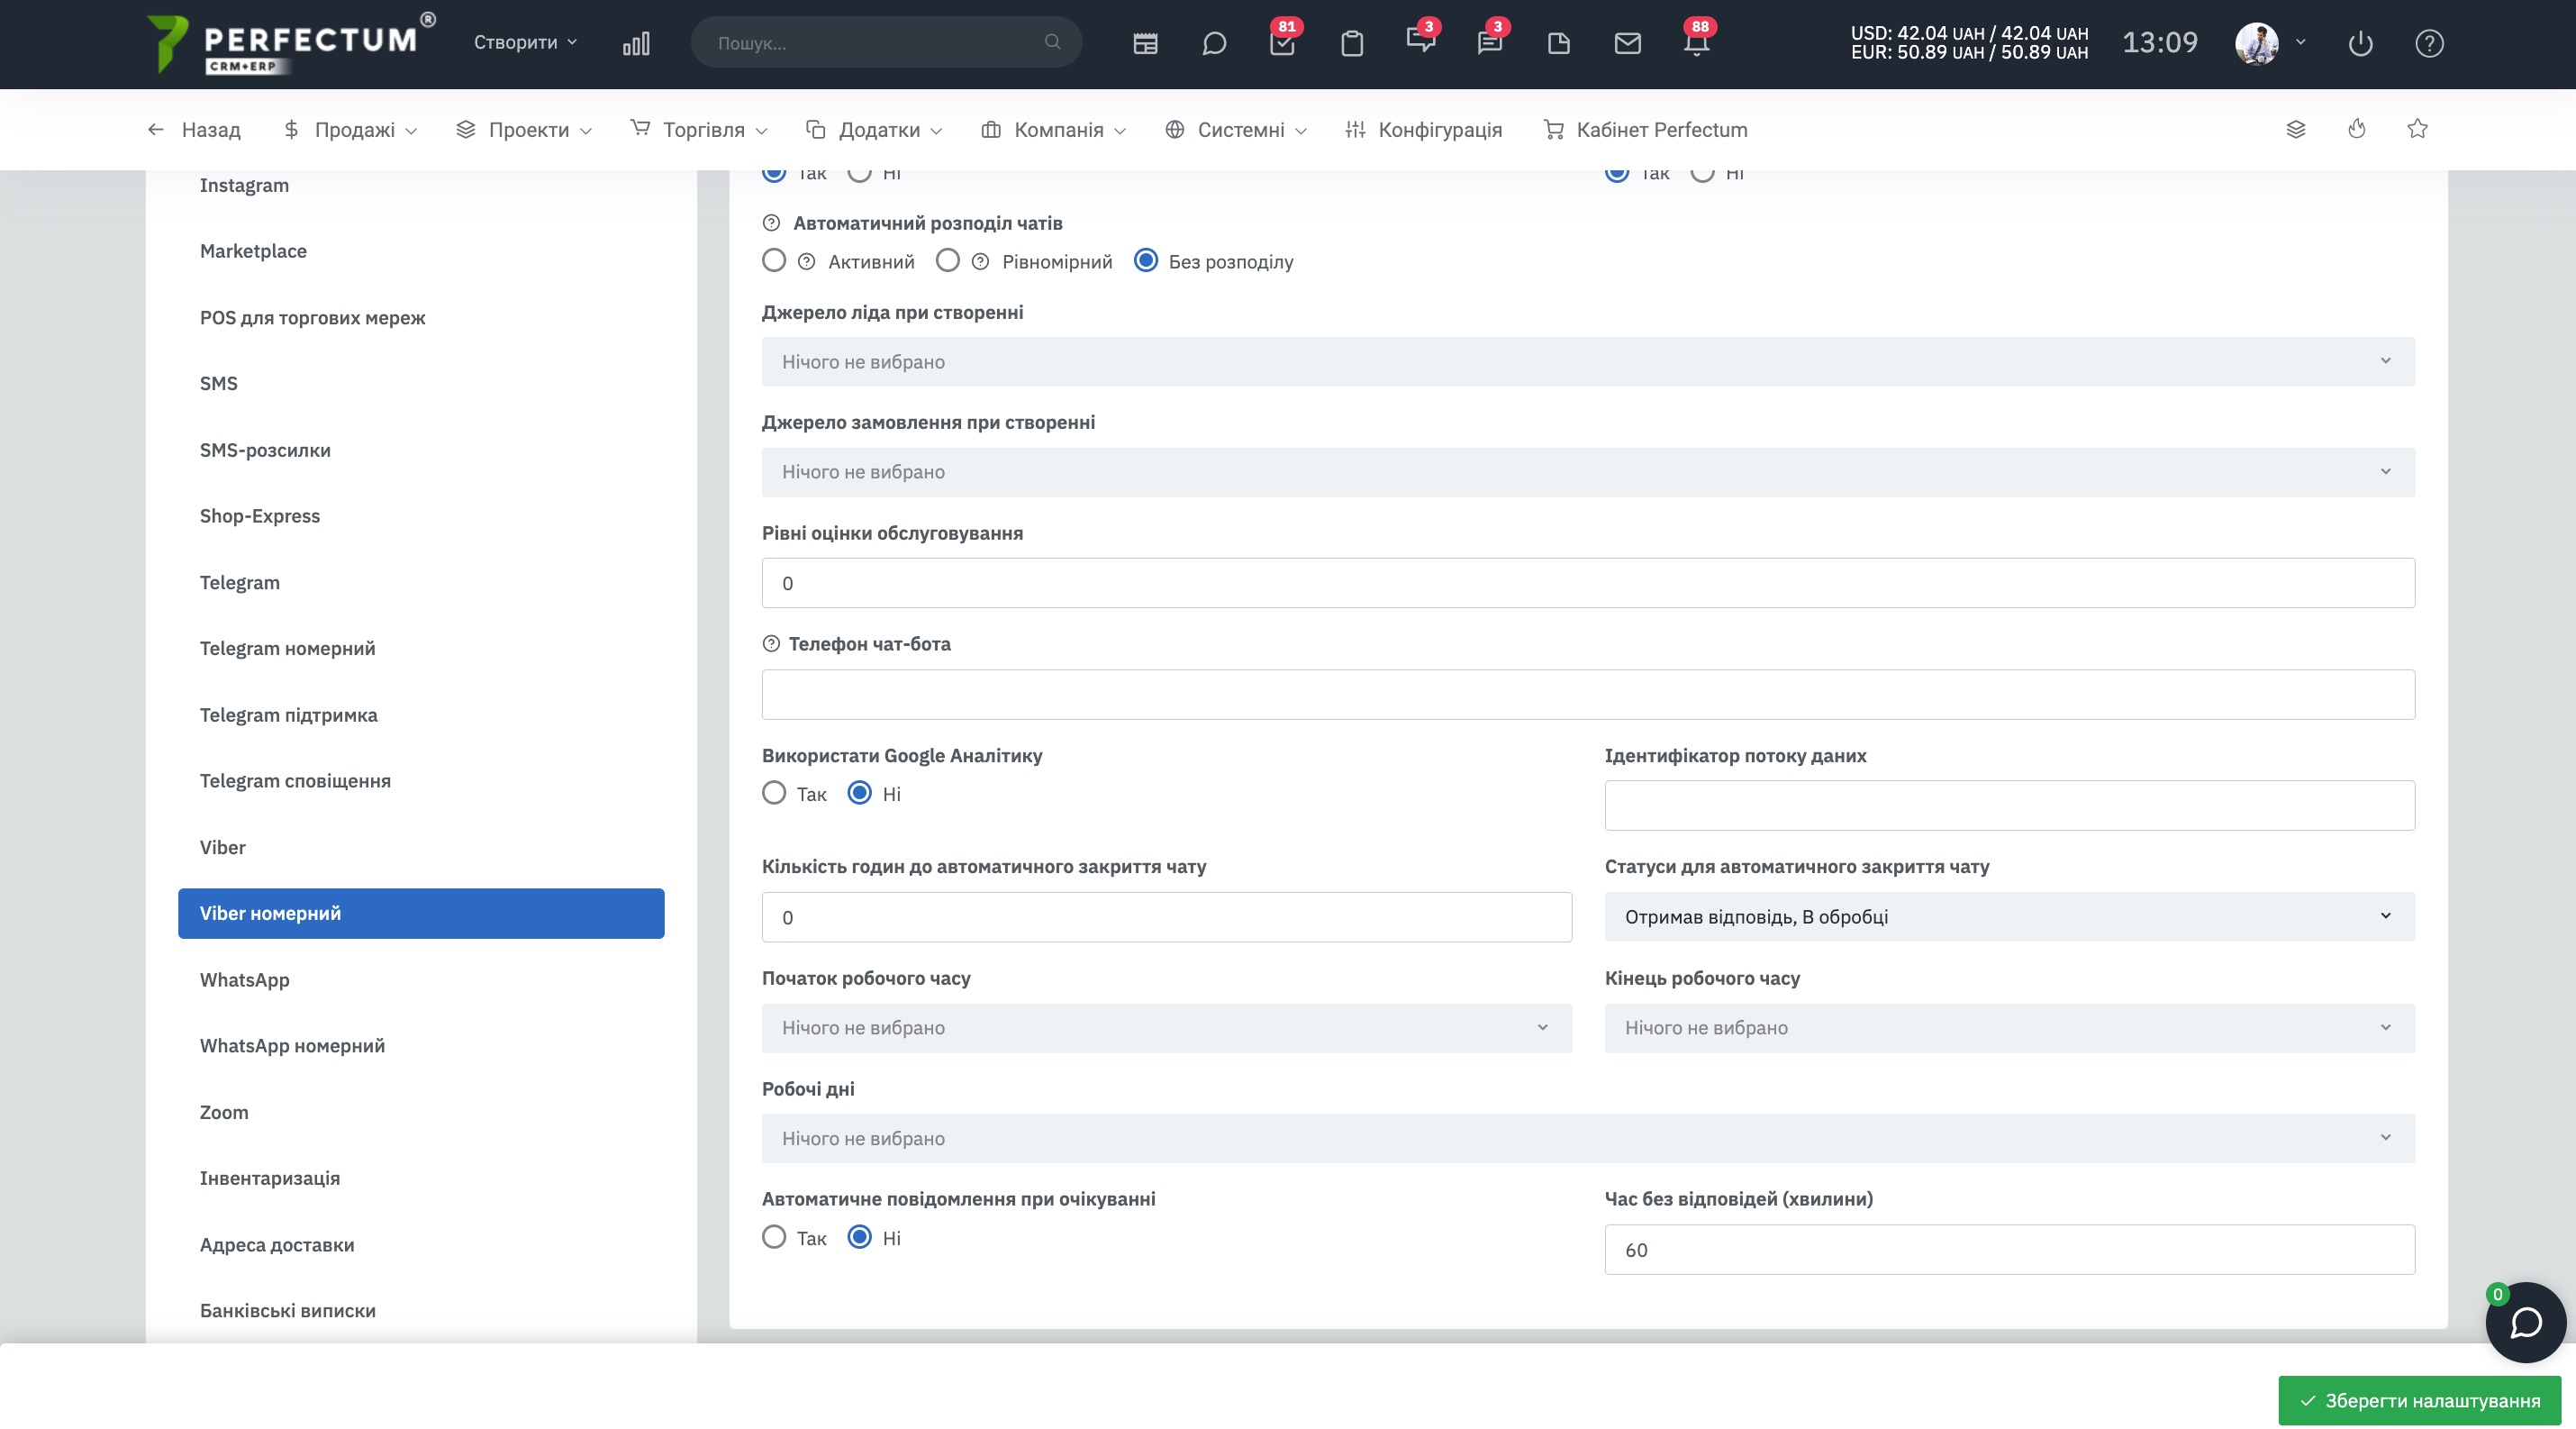The width and height of the screenshot is (2576, 1429).
Task: Click help icon next to Рівномірний option
Action: pos(981,262)
